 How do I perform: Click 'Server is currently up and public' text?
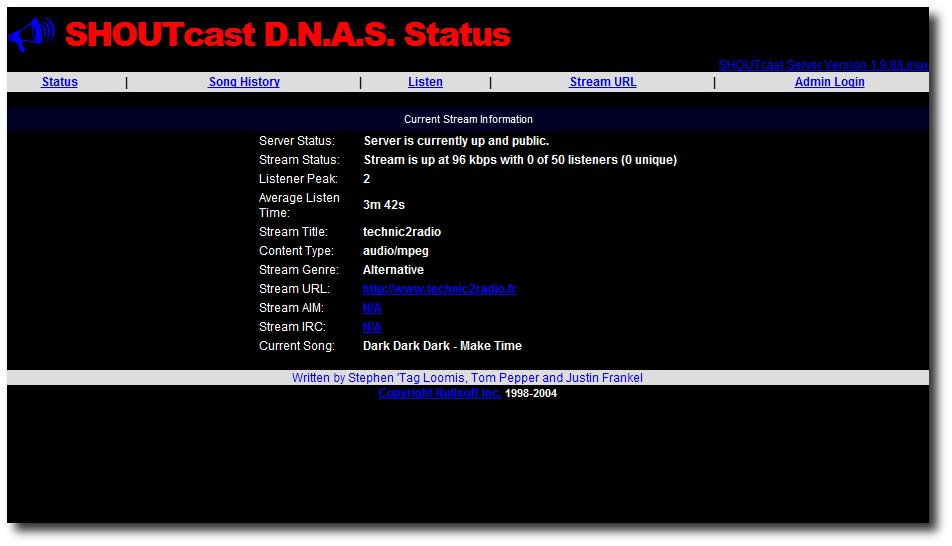[x=456, y=141]
